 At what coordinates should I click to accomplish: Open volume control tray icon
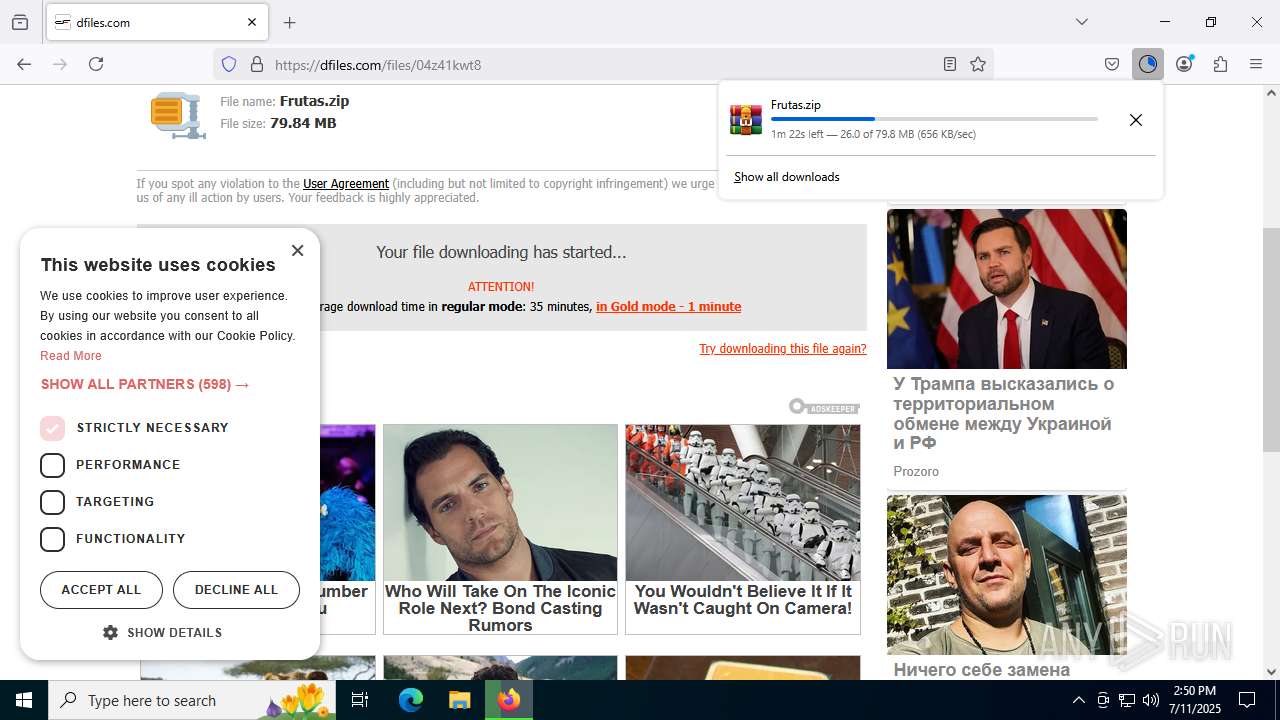(1151, 700)
